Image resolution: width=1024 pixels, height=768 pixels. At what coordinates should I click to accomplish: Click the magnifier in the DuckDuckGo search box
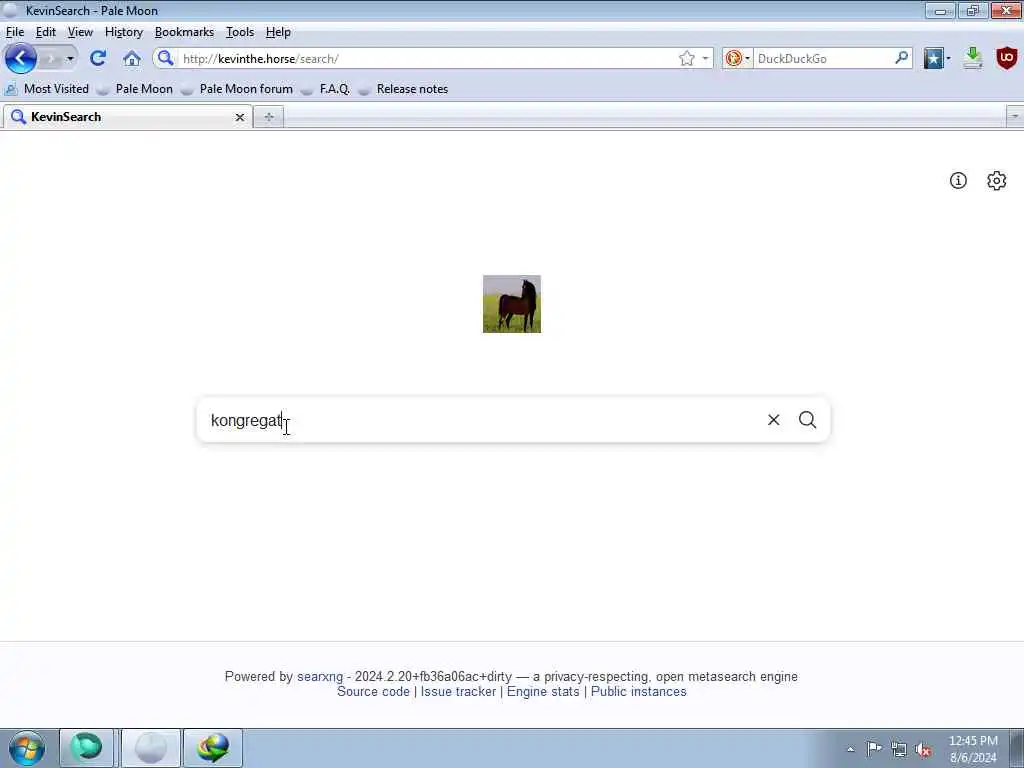point(902,58)
